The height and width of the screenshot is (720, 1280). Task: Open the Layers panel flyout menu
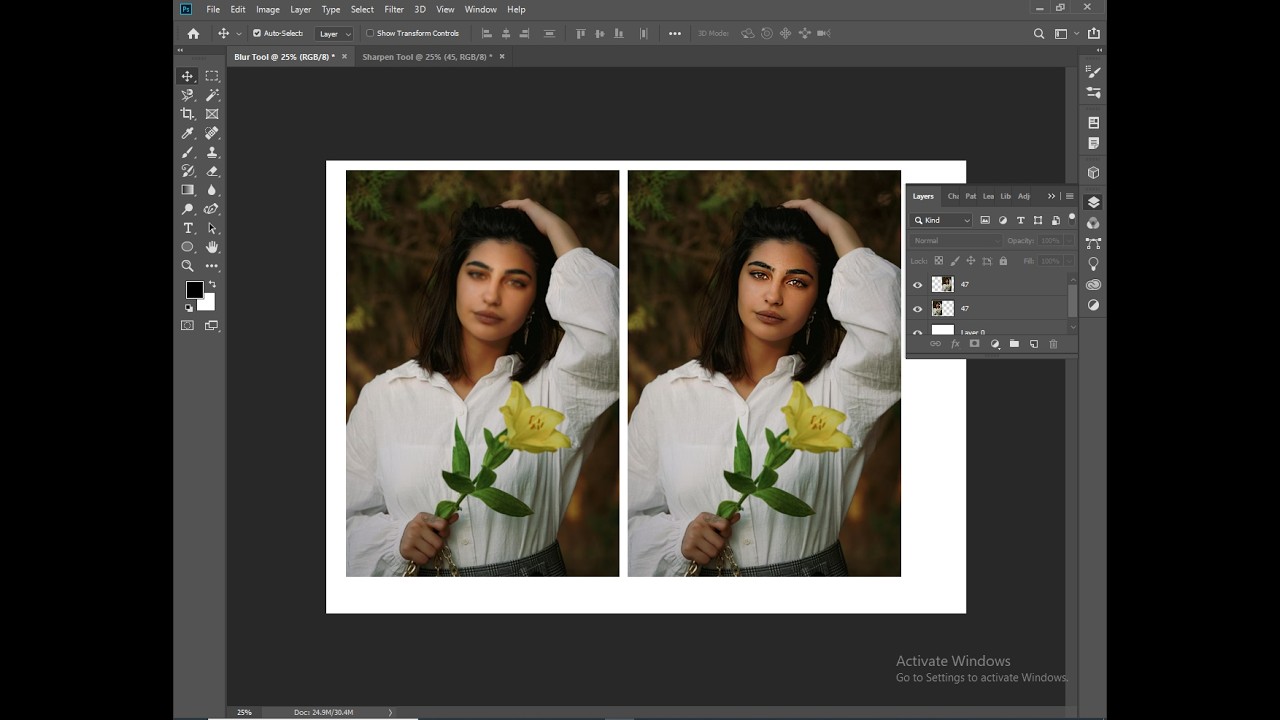pos(1069,196)
